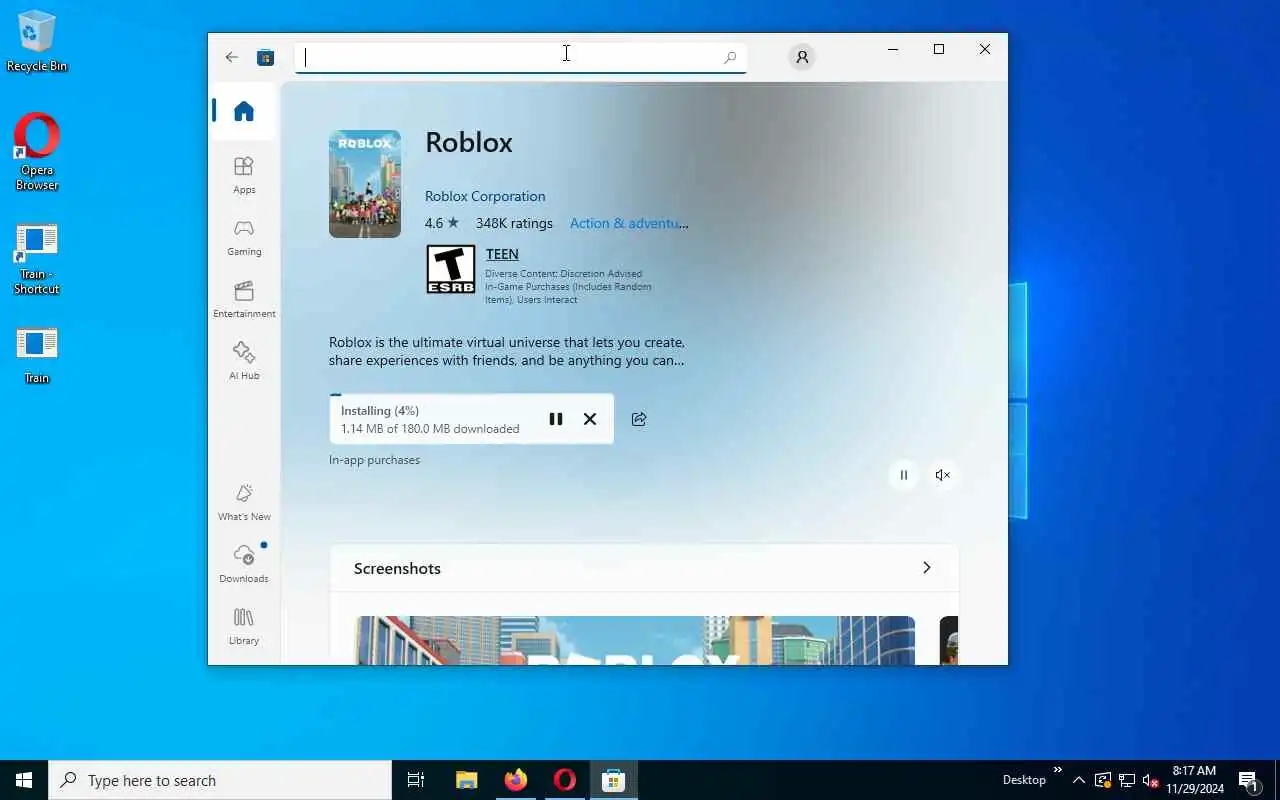This screenshot has height=800, width=1280.
Task: Click the In-app purchases label
Action: pos(374,460)
